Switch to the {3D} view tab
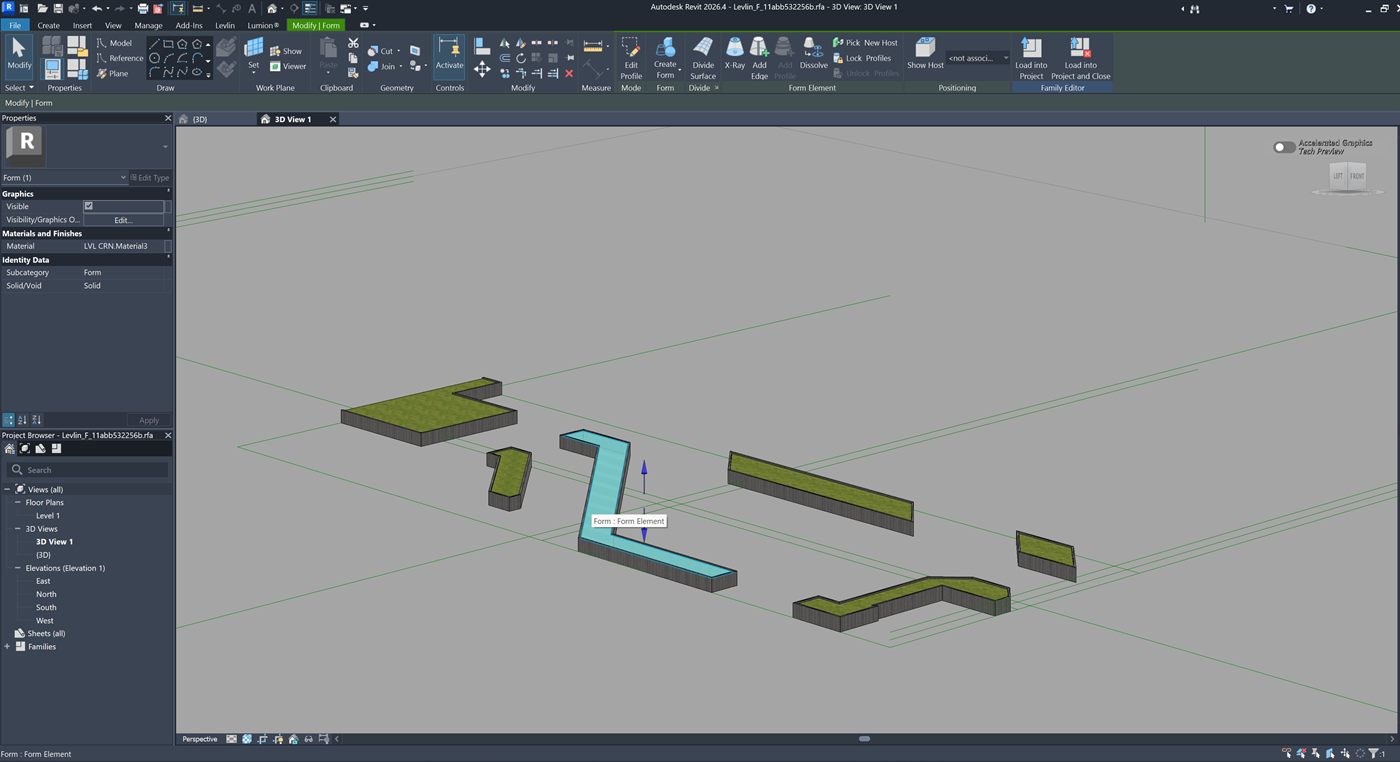1400x762 pixels. (200, 119)
